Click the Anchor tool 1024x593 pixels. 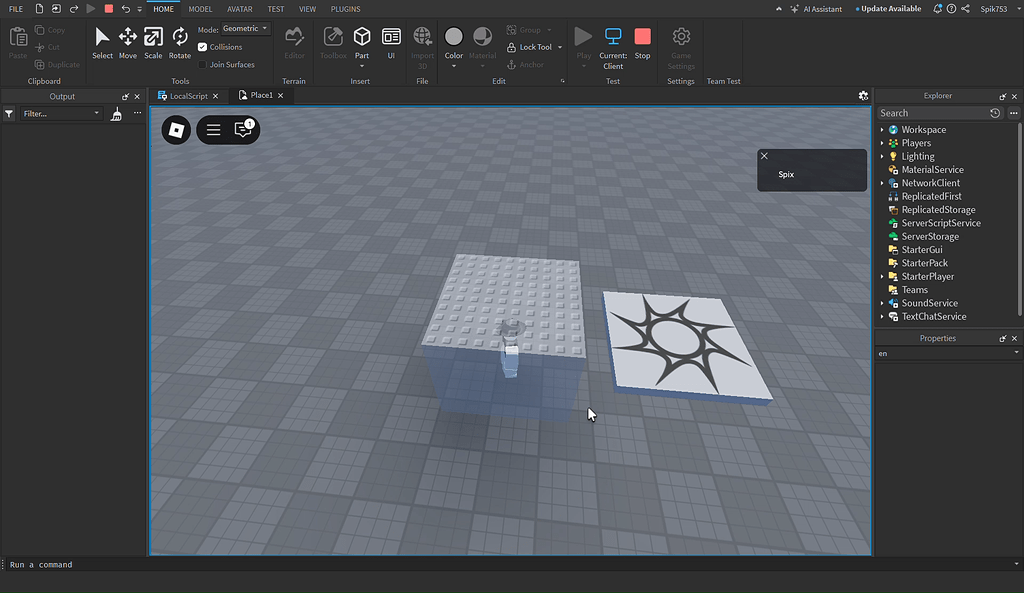tap(526, 65)
